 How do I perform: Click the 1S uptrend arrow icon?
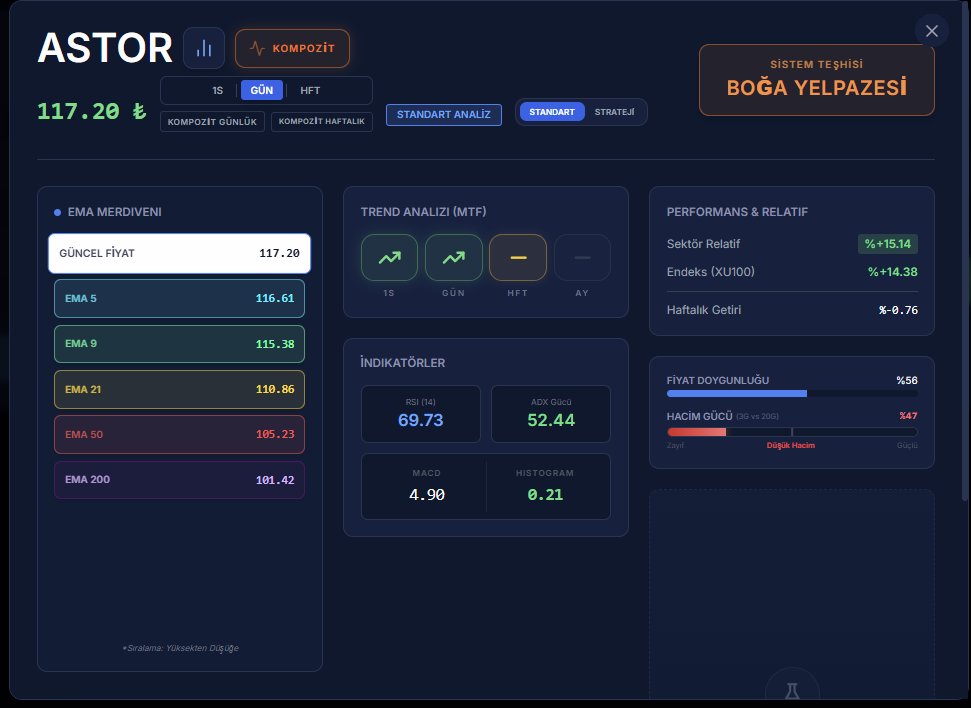coord(389,258)
